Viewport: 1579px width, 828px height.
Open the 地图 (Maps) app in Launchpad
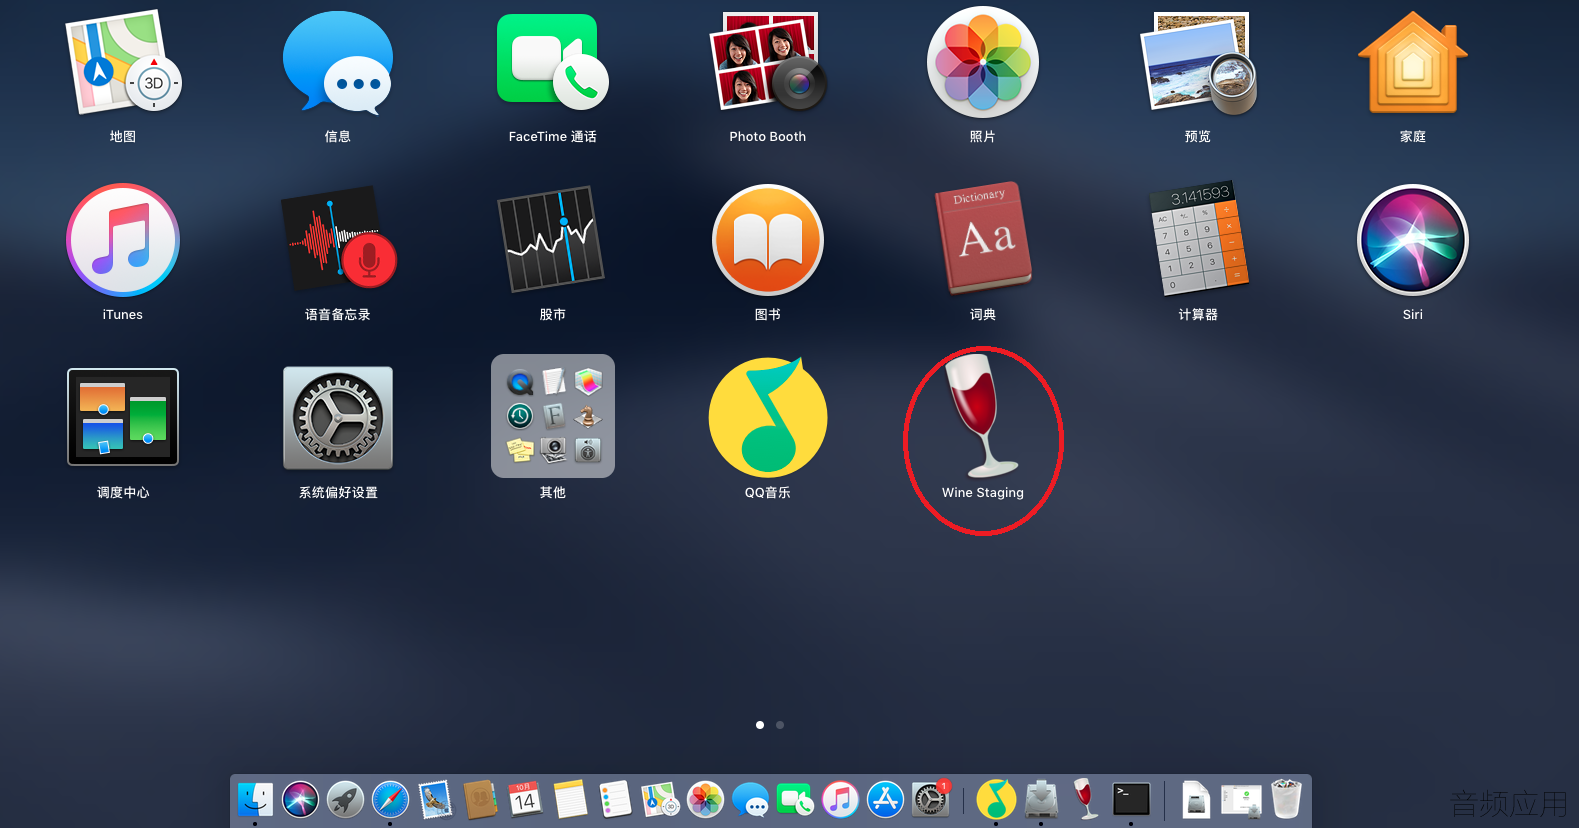(x=123, y=63)
